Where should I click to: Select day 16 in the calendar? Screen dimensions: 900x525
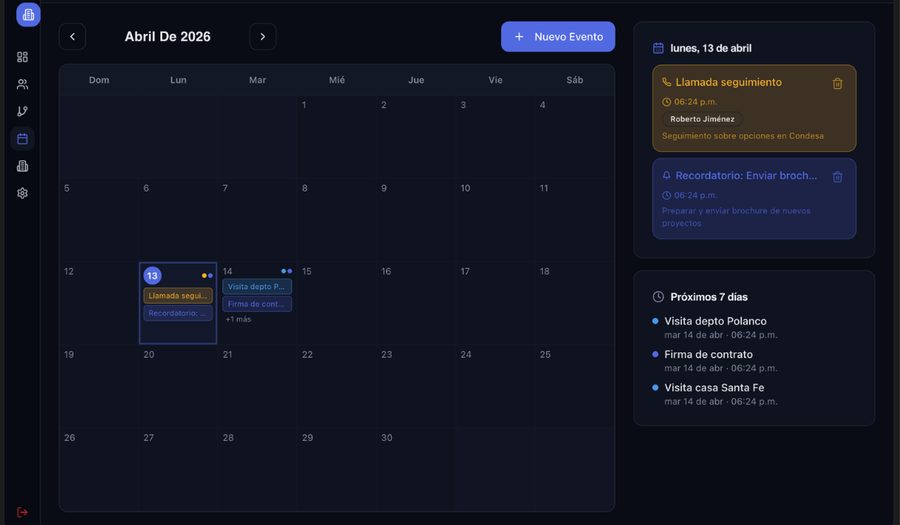(x=416, y=303)
